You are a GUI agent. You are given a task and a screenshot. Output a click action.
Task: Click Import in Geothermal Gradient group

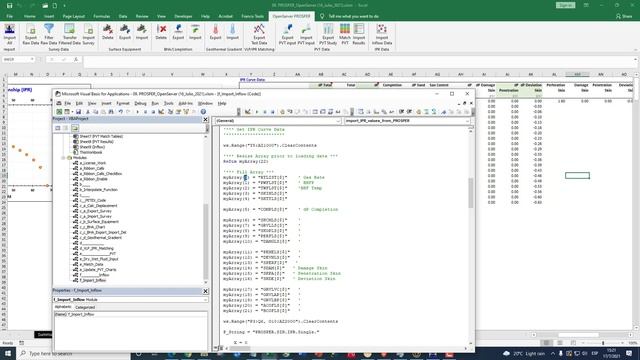click(233, 32)
